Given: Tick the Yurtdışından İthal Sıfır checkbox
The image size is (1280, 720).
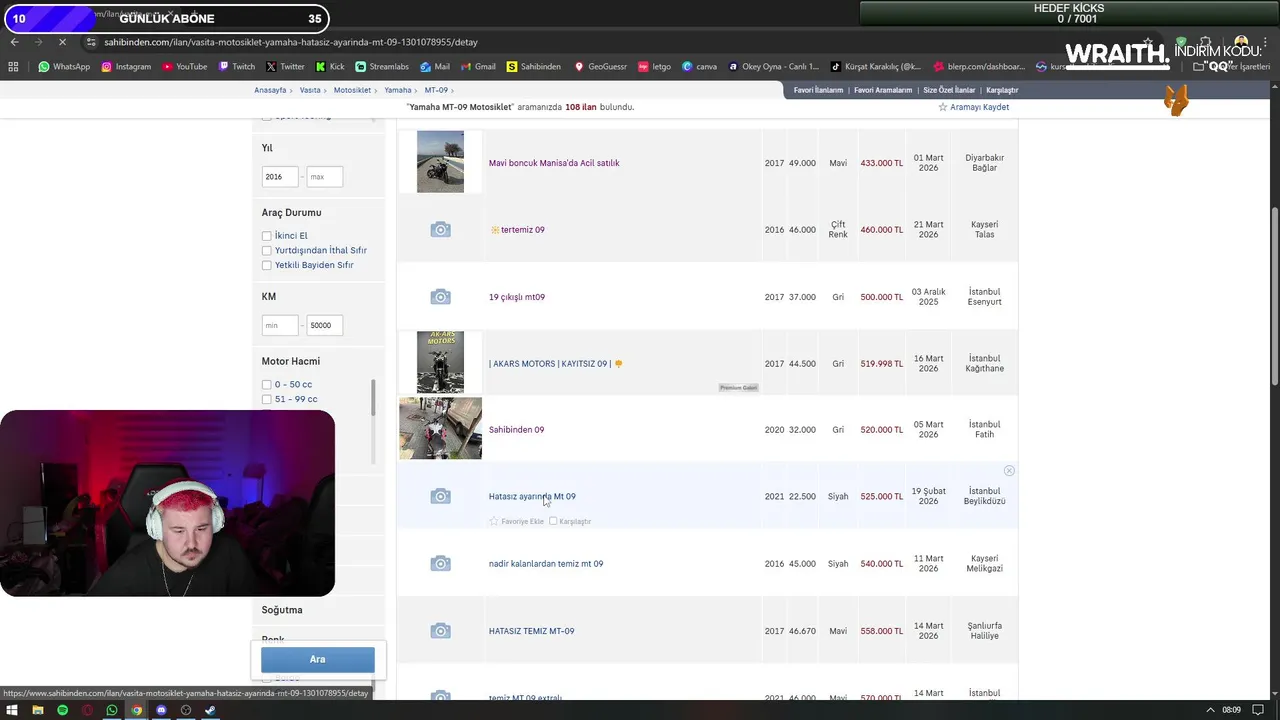Looking at the screenshot, I should click(267, 250).
